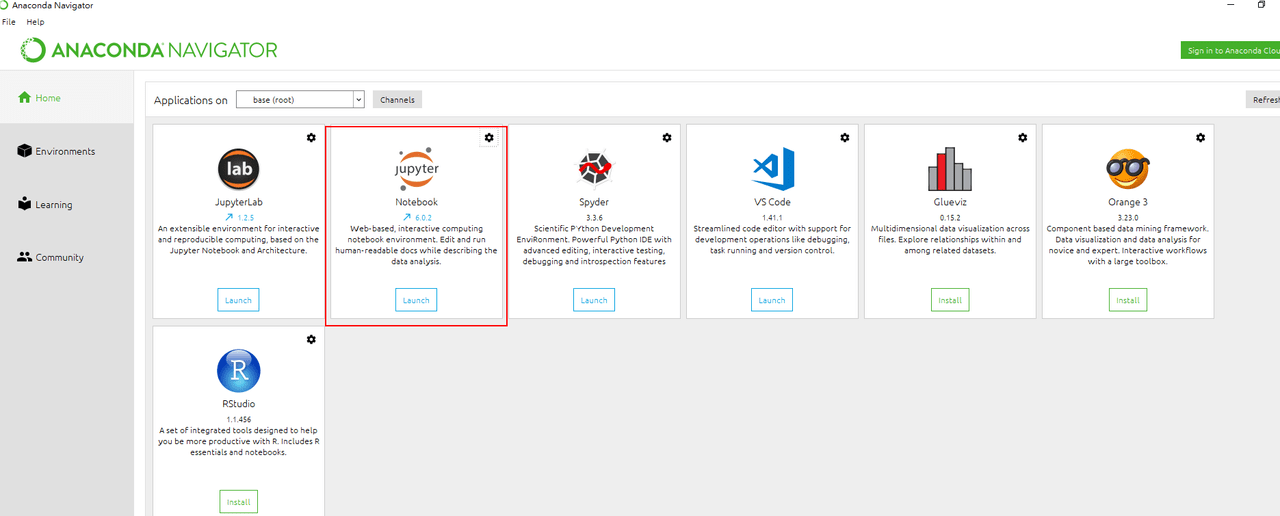Open Orange 3 gear settings menu

(1200, 138)
